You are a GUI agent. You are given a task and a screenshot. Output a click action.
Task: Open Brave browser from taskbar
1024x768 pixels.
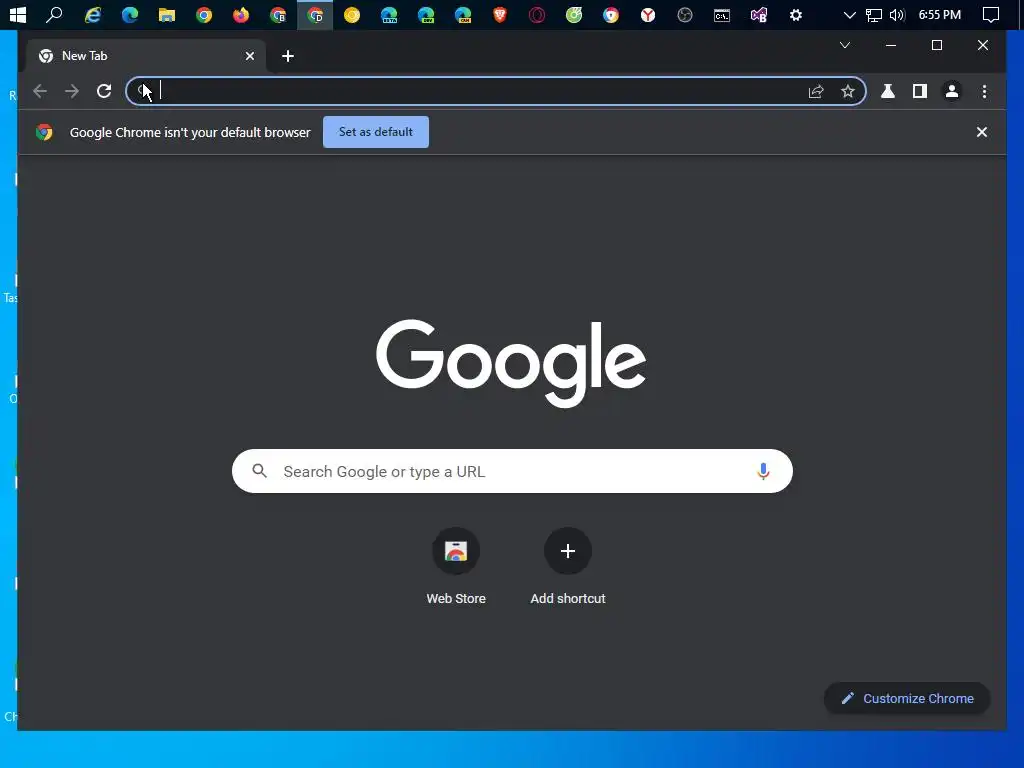click(x=500, y=14)
